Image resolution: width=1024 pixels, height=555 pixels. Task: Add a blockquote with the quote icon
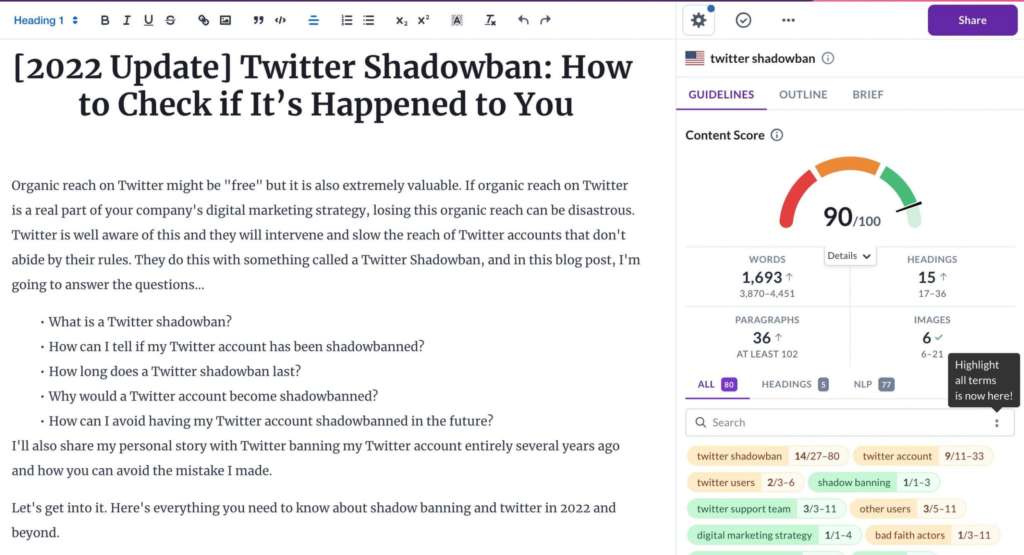(x=259, y=20)
